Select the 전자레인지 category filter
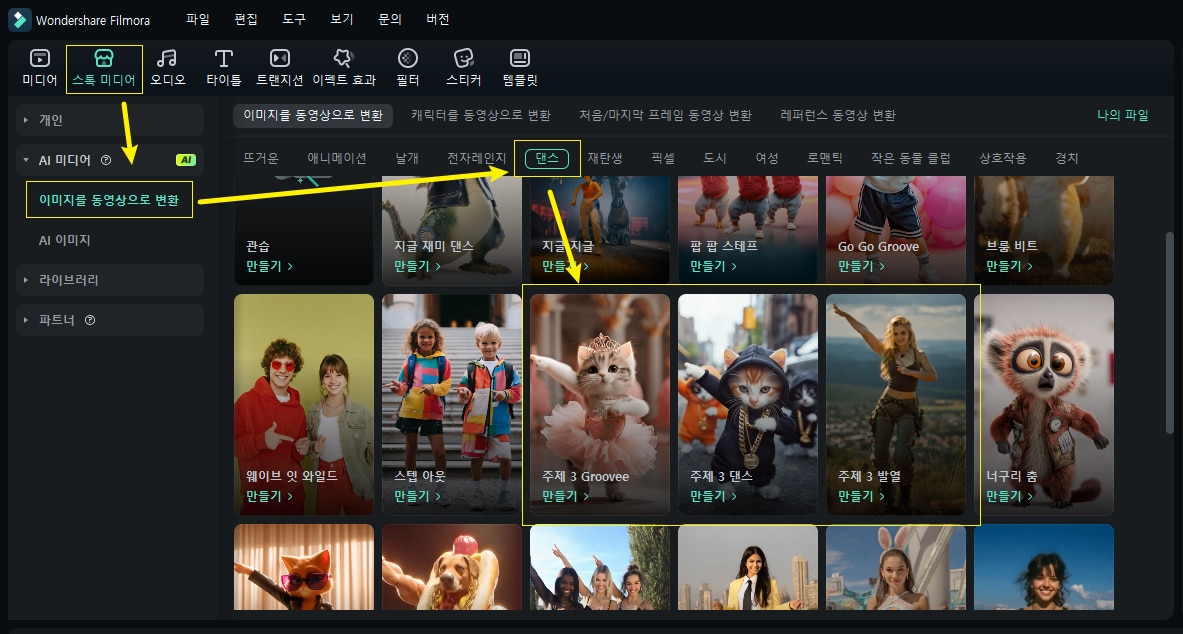This screenshot has height=634, width=1183. coord(477,158)
